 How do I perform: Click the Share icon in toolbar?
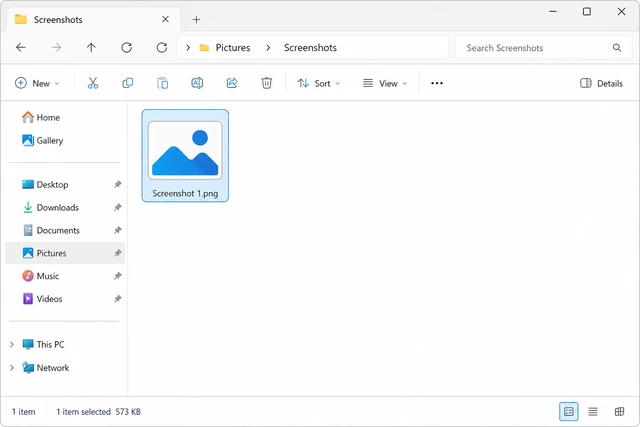[232, 83]
